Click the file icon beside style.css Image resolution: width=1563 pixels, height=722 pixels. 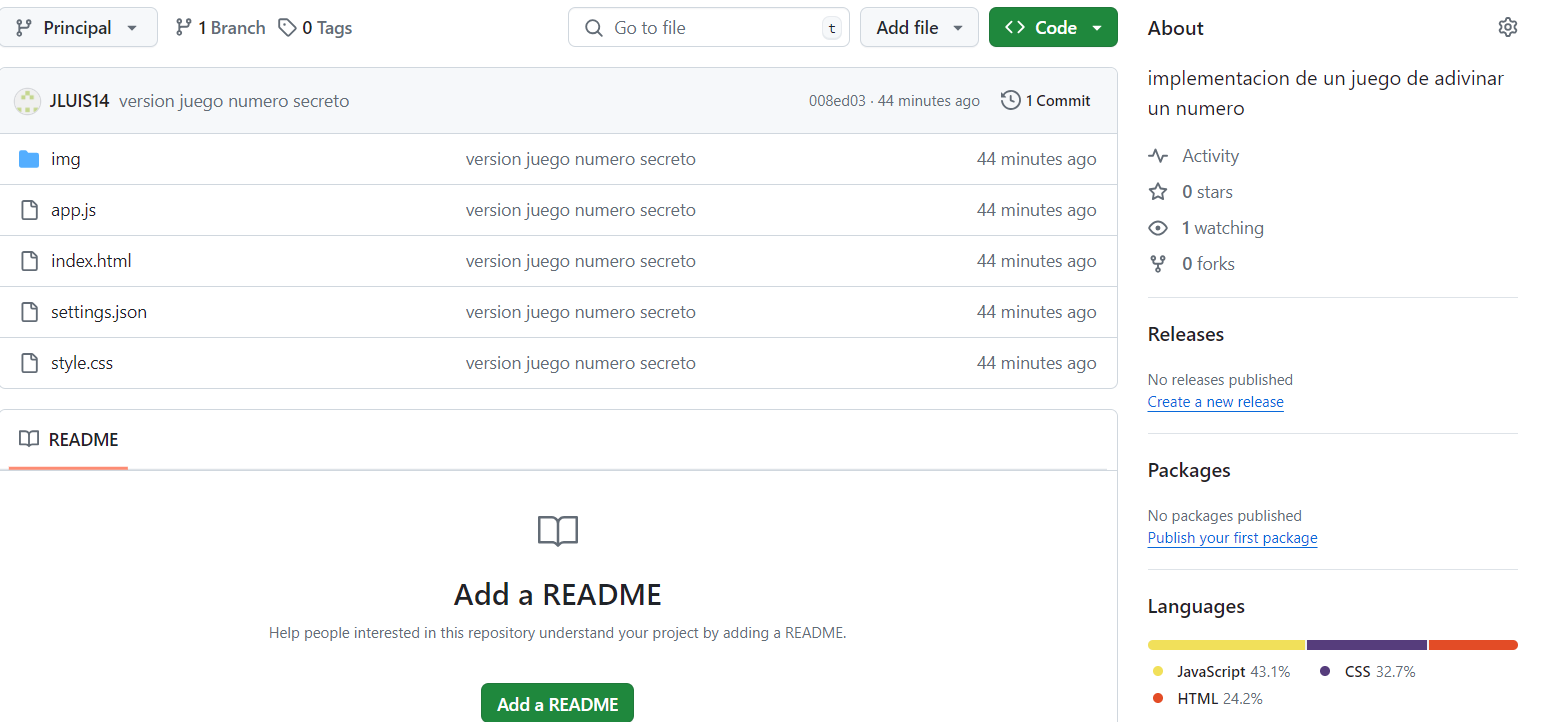coord(30,363)
